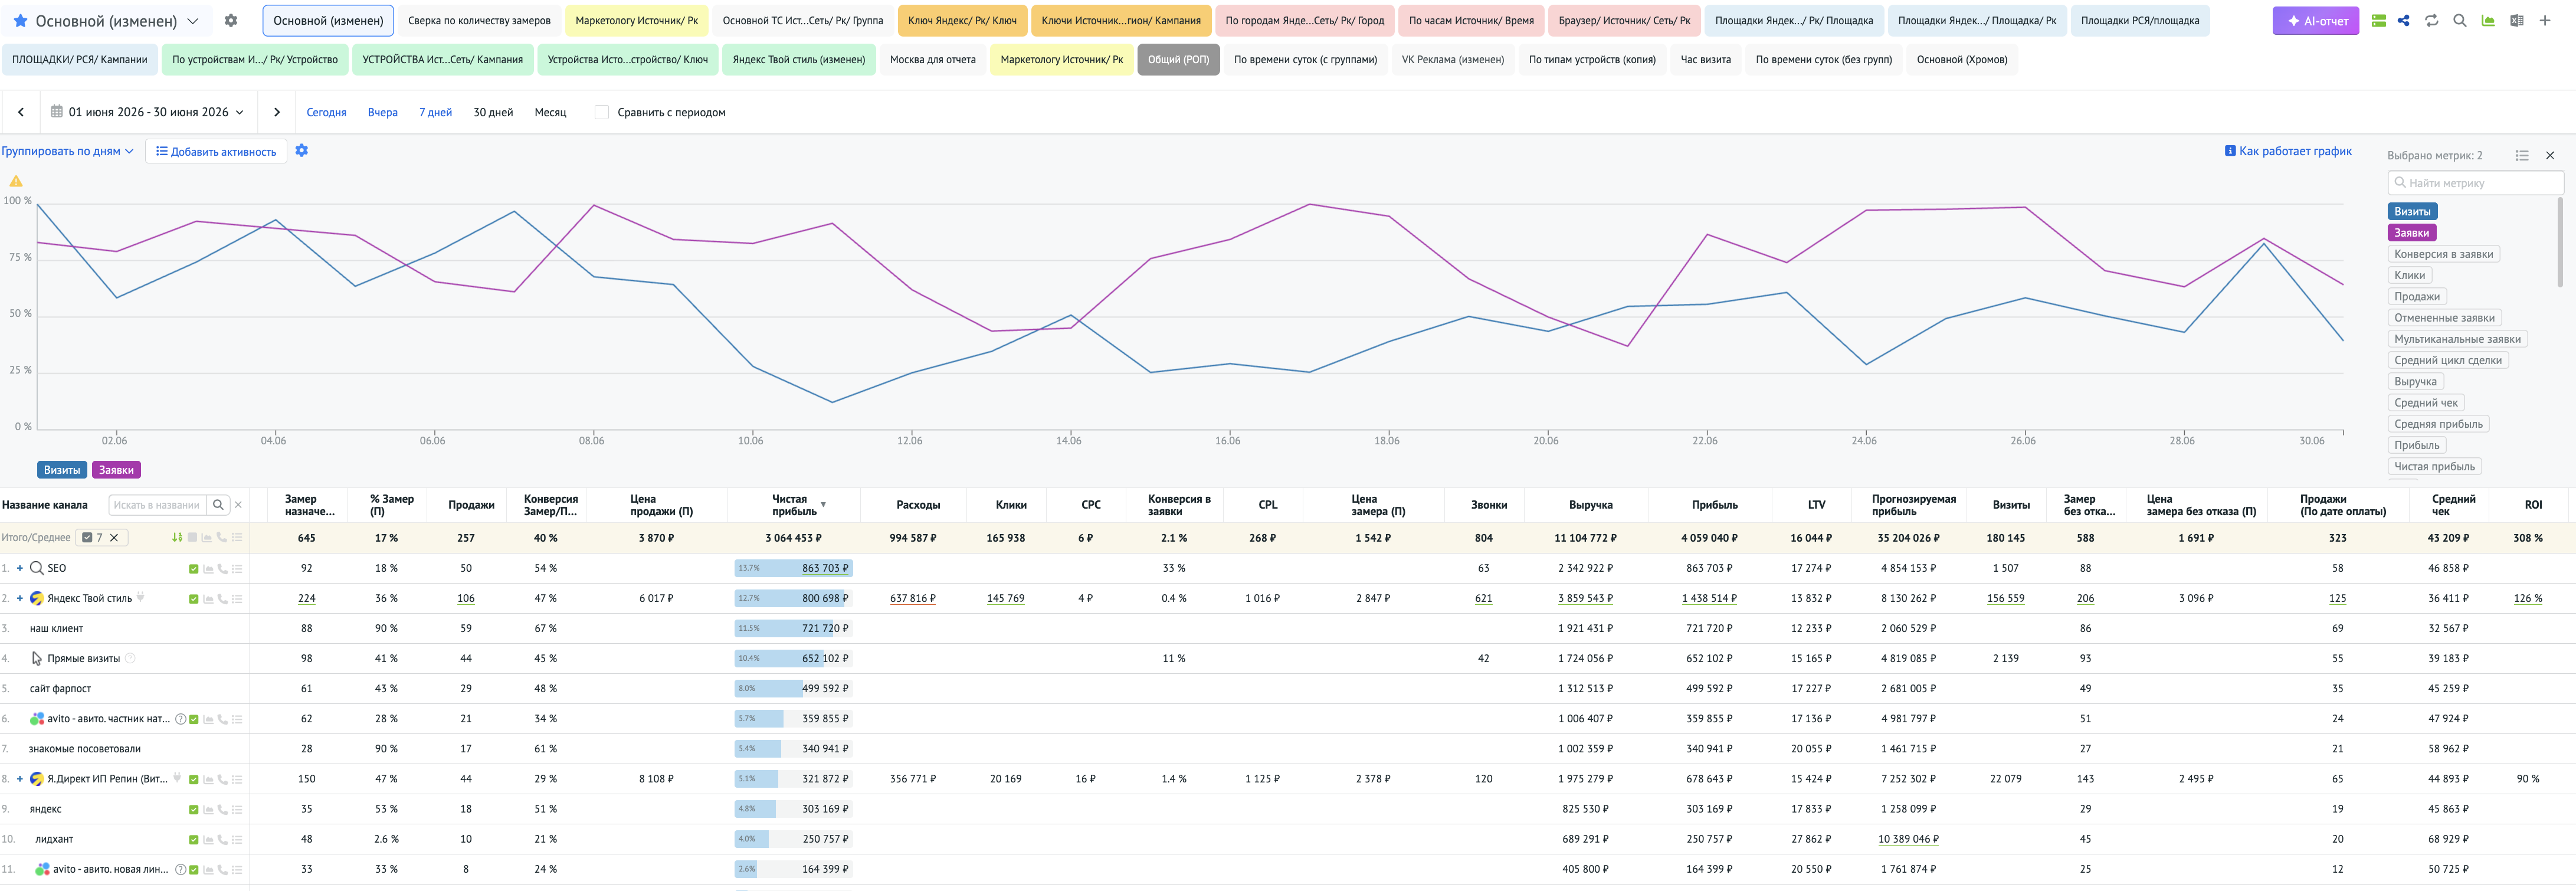
Task: Select the 7 дней period link
Action: point(435,112)
